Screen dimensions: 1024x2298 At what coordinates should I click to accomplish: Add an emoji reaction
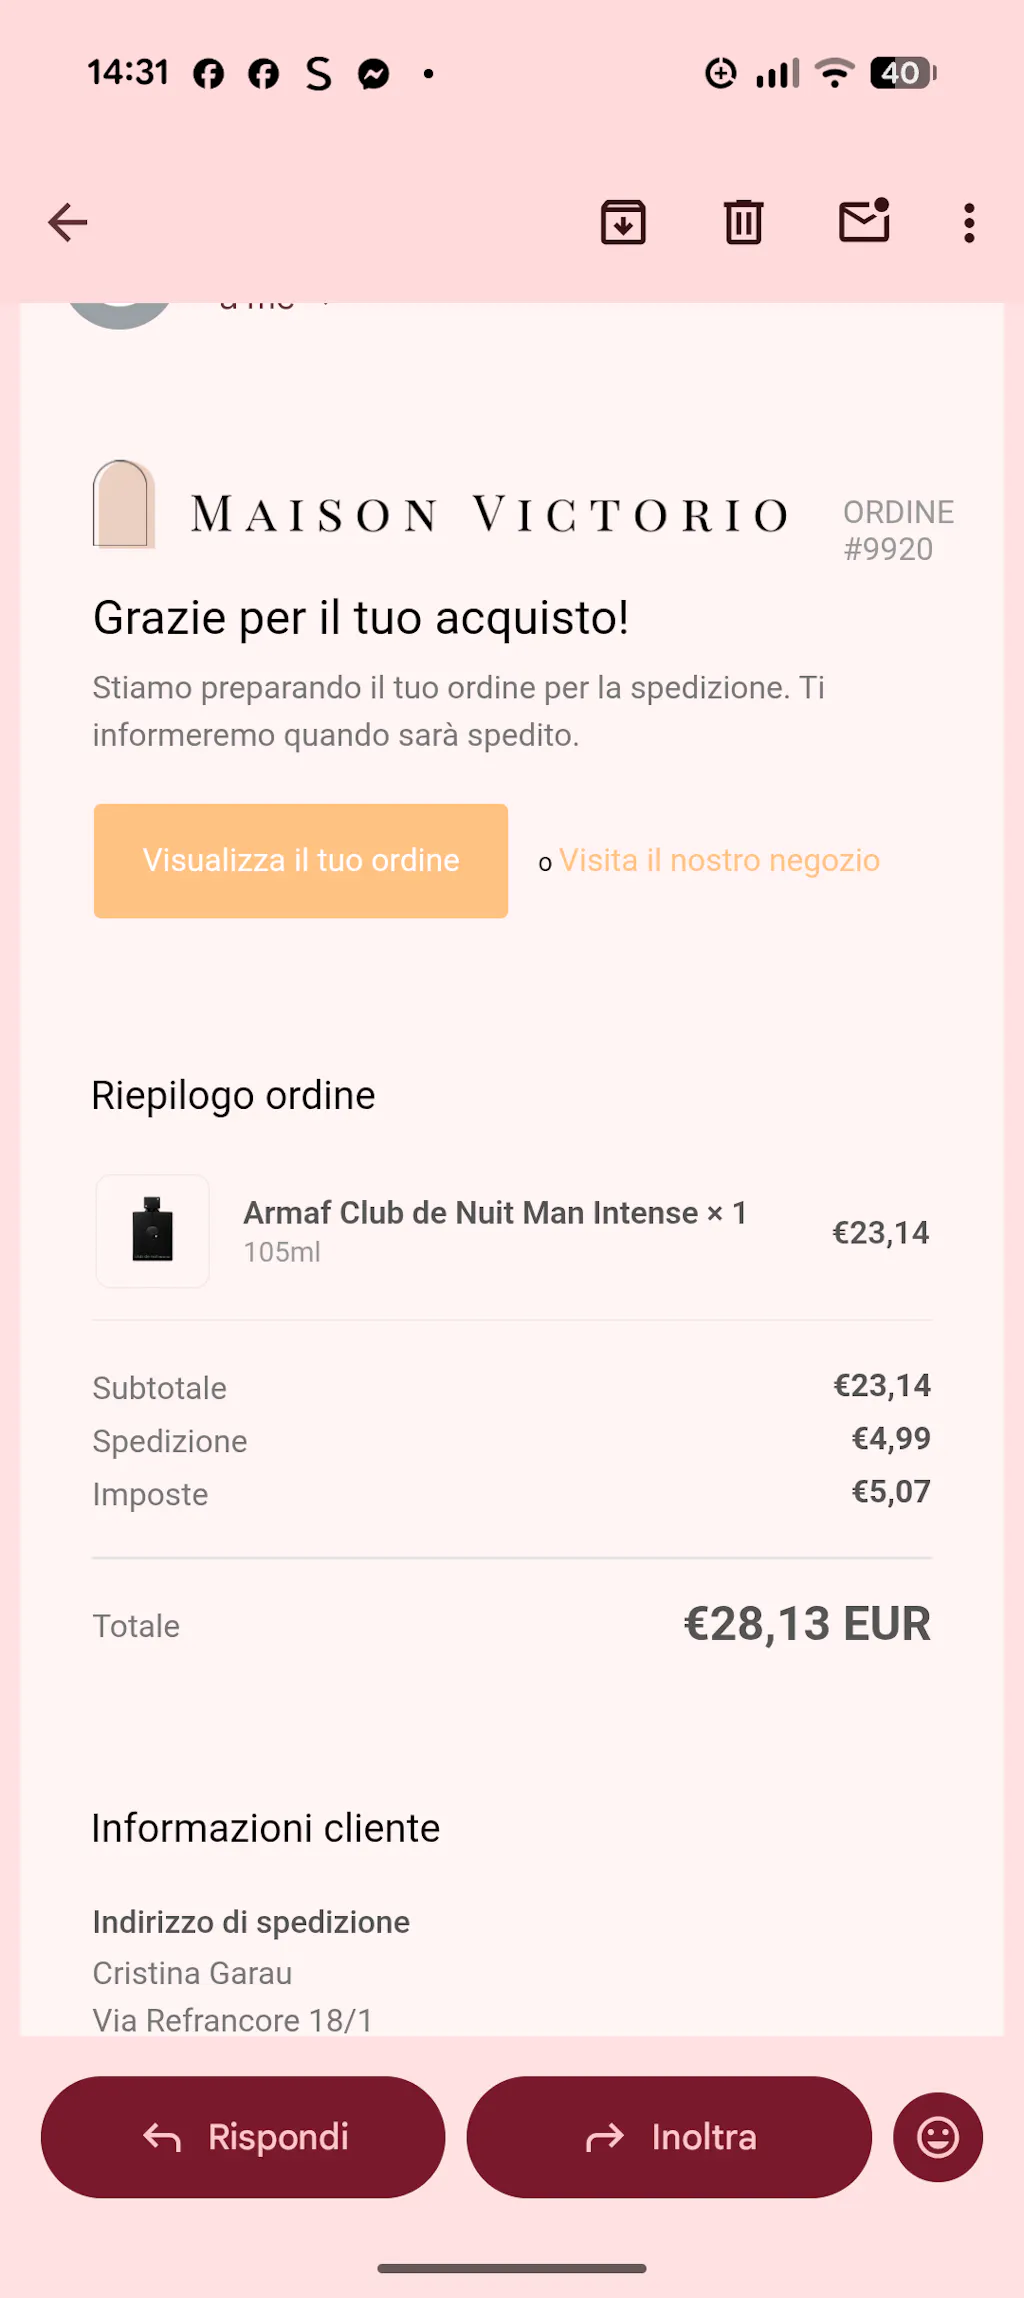938,2137
